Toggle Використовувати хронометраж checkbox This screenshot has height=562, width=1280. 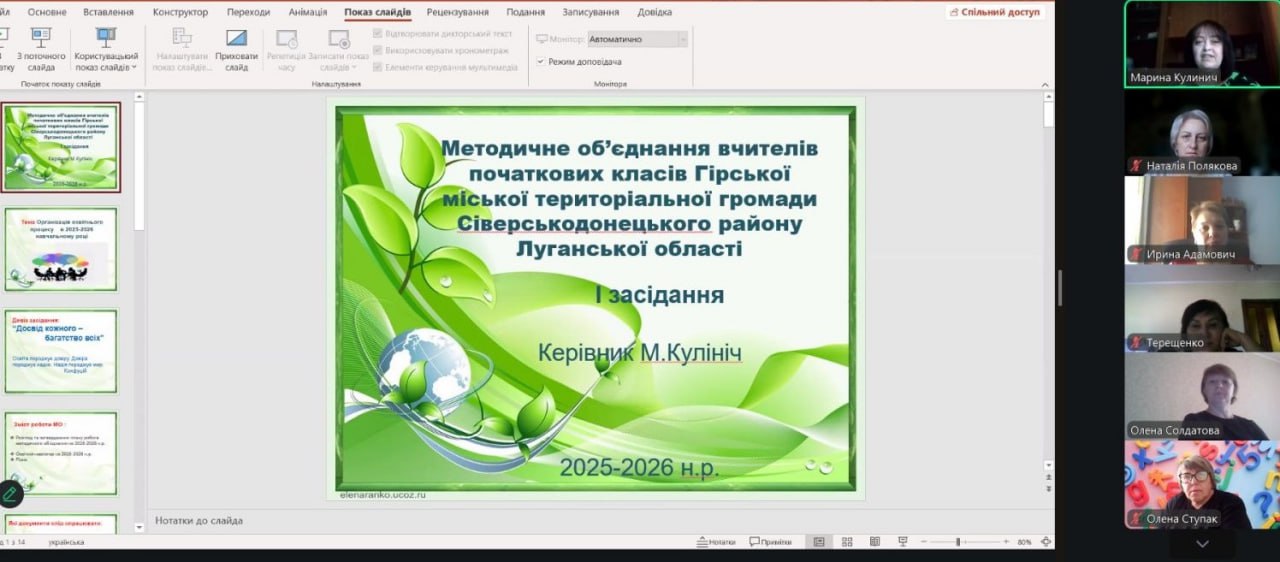click(x=377, y=50)
